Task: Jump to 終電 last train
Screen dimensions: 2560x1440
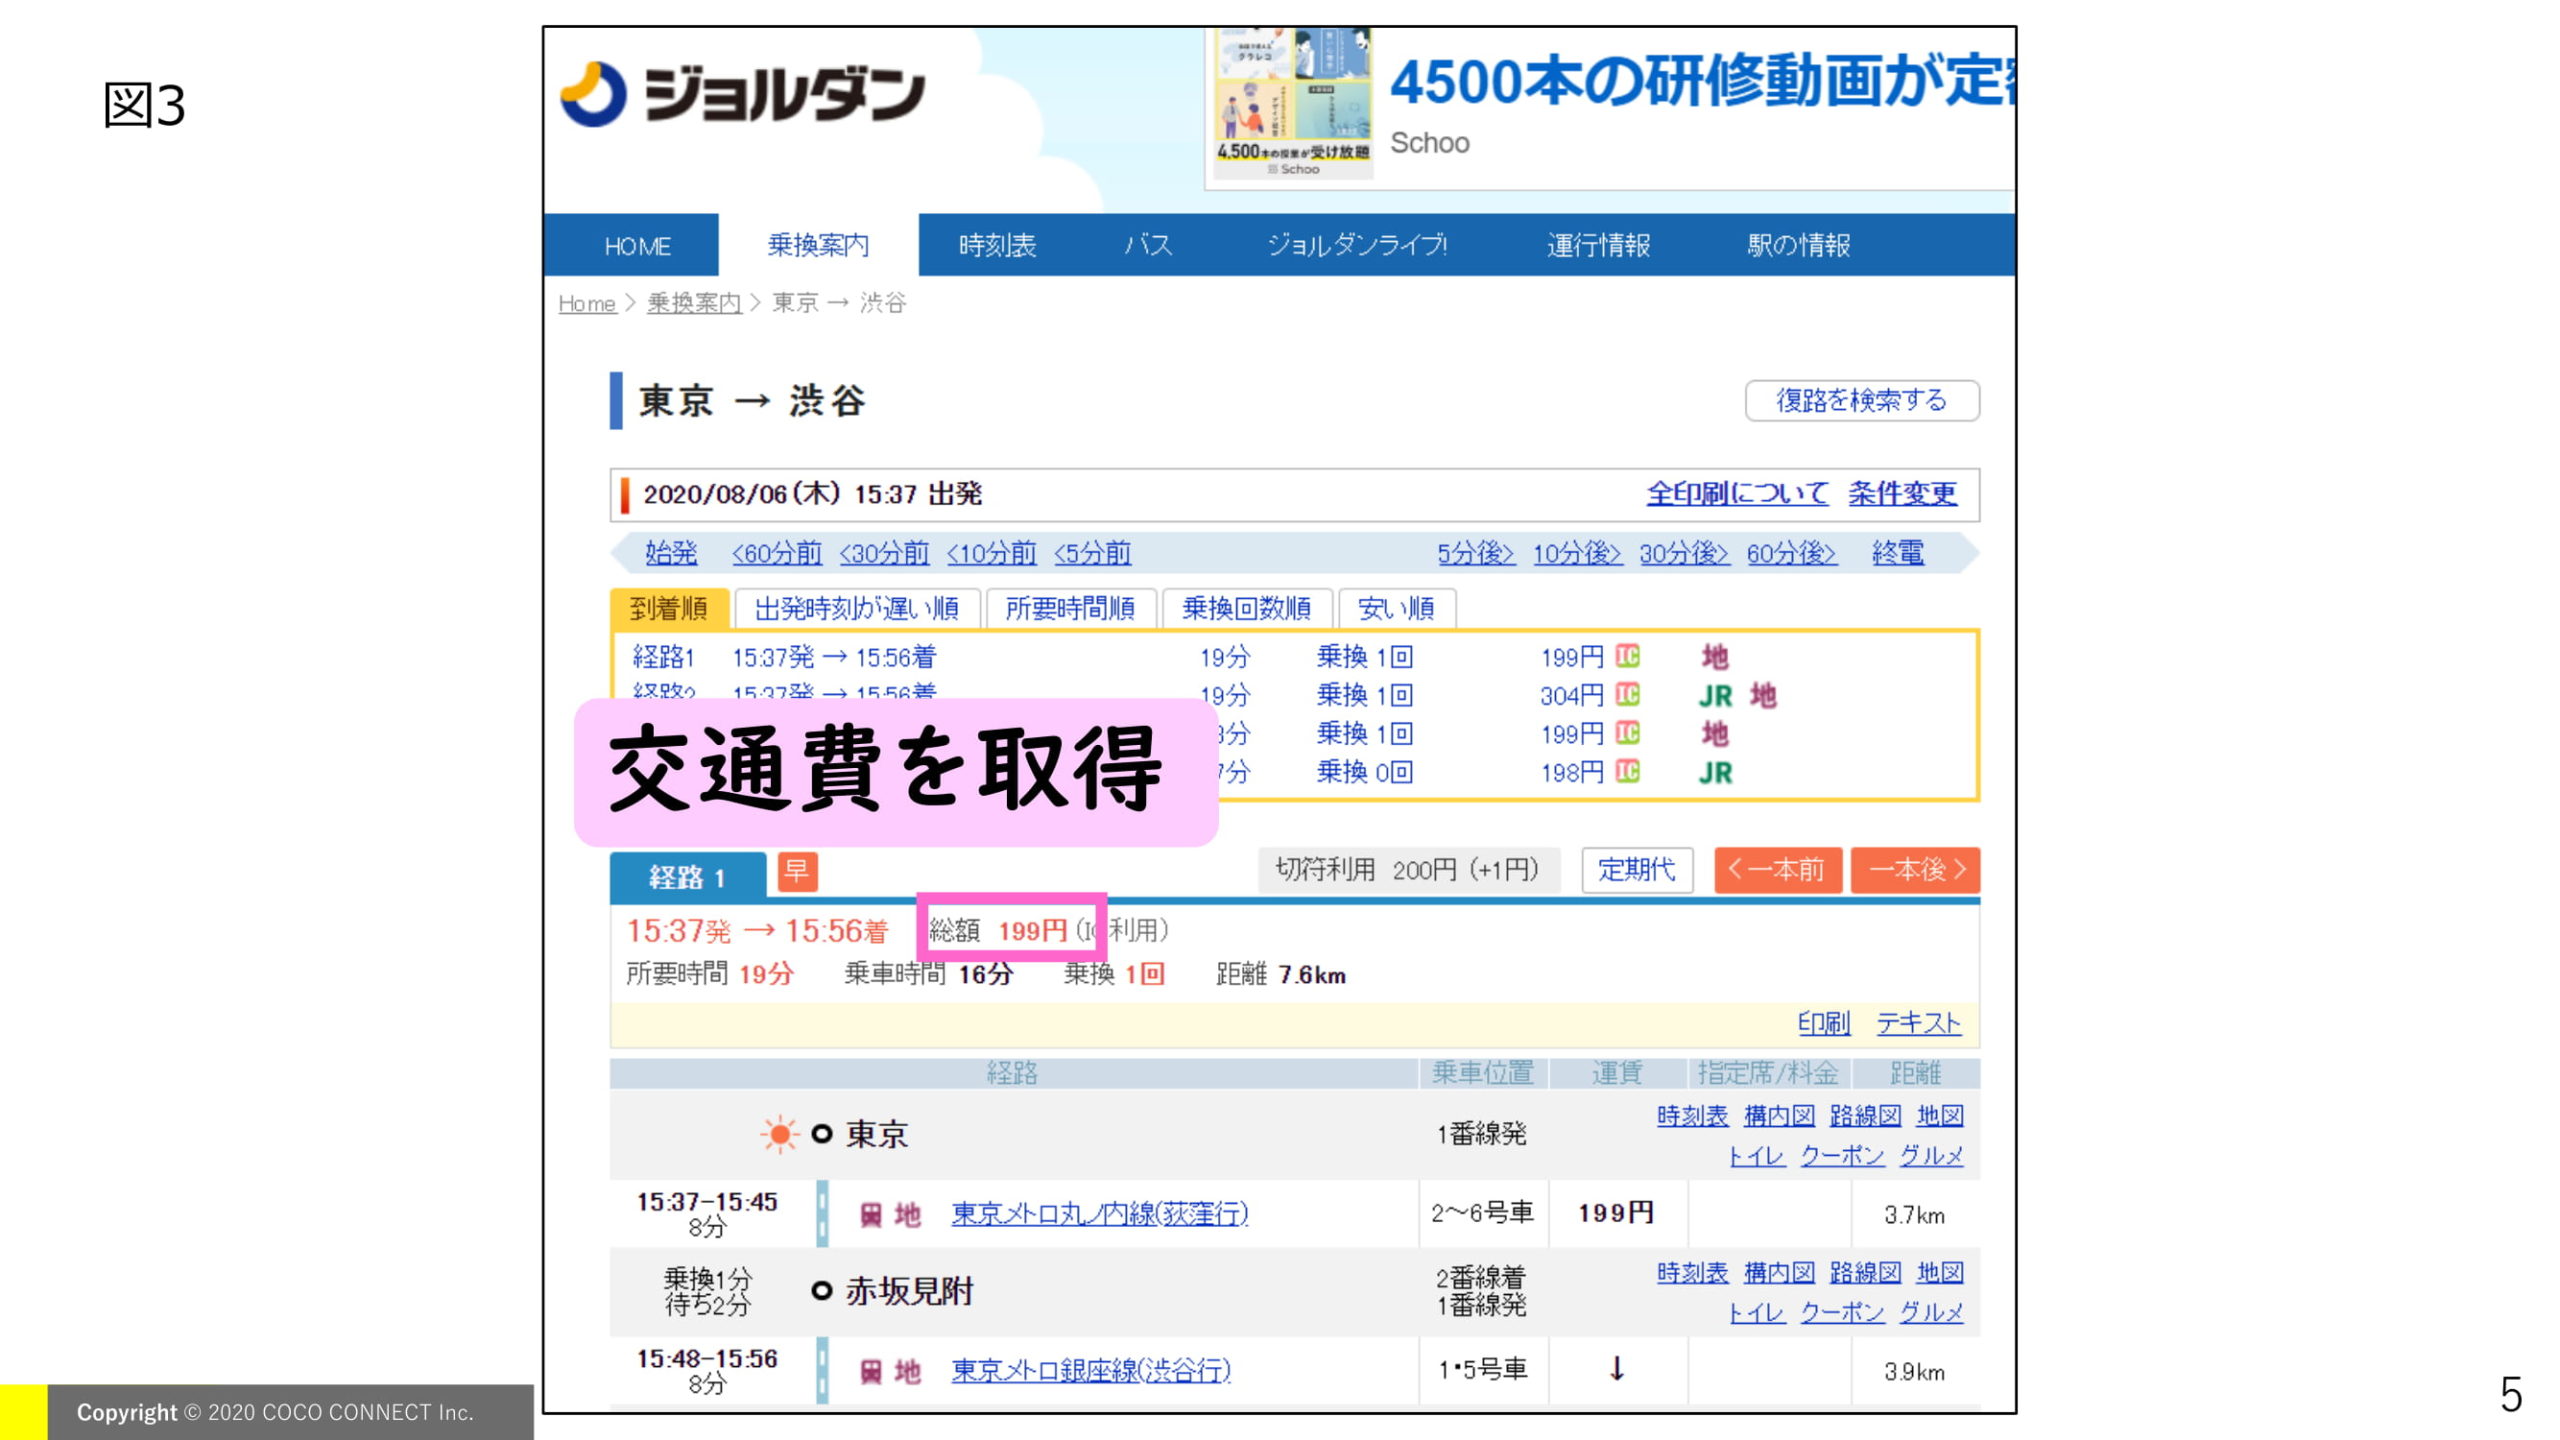Action: 1898,553
